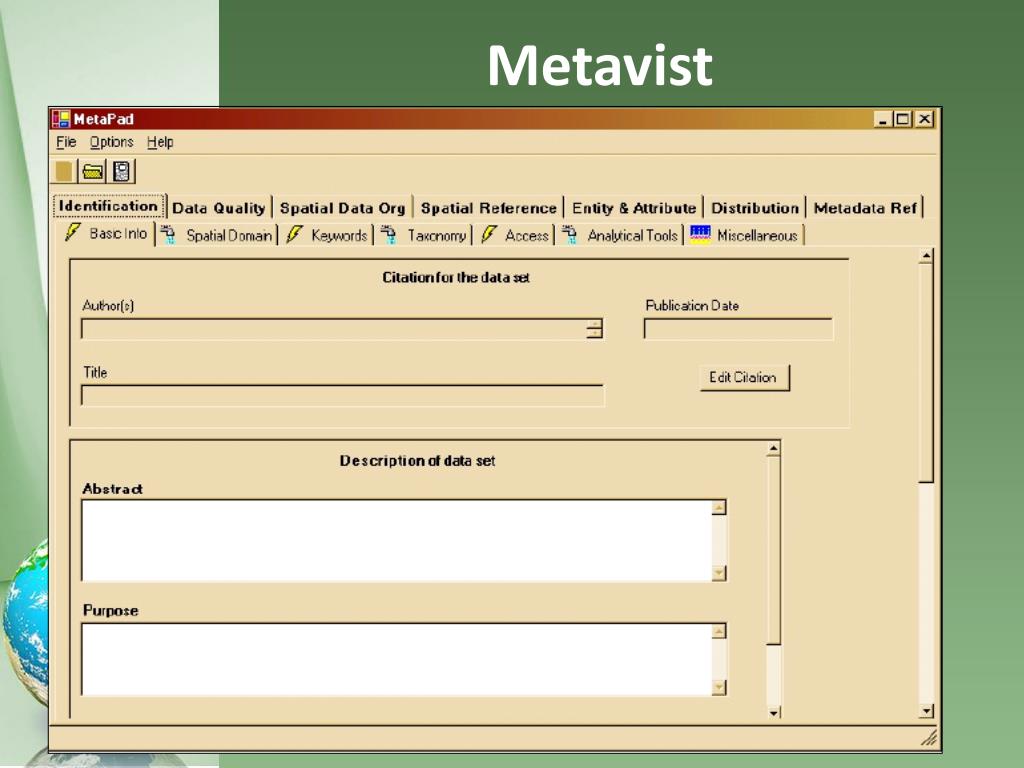This screenshot has height=768, width=1024.
Task: Switch to the Data Quality tab
Action: tap(219, 208)
